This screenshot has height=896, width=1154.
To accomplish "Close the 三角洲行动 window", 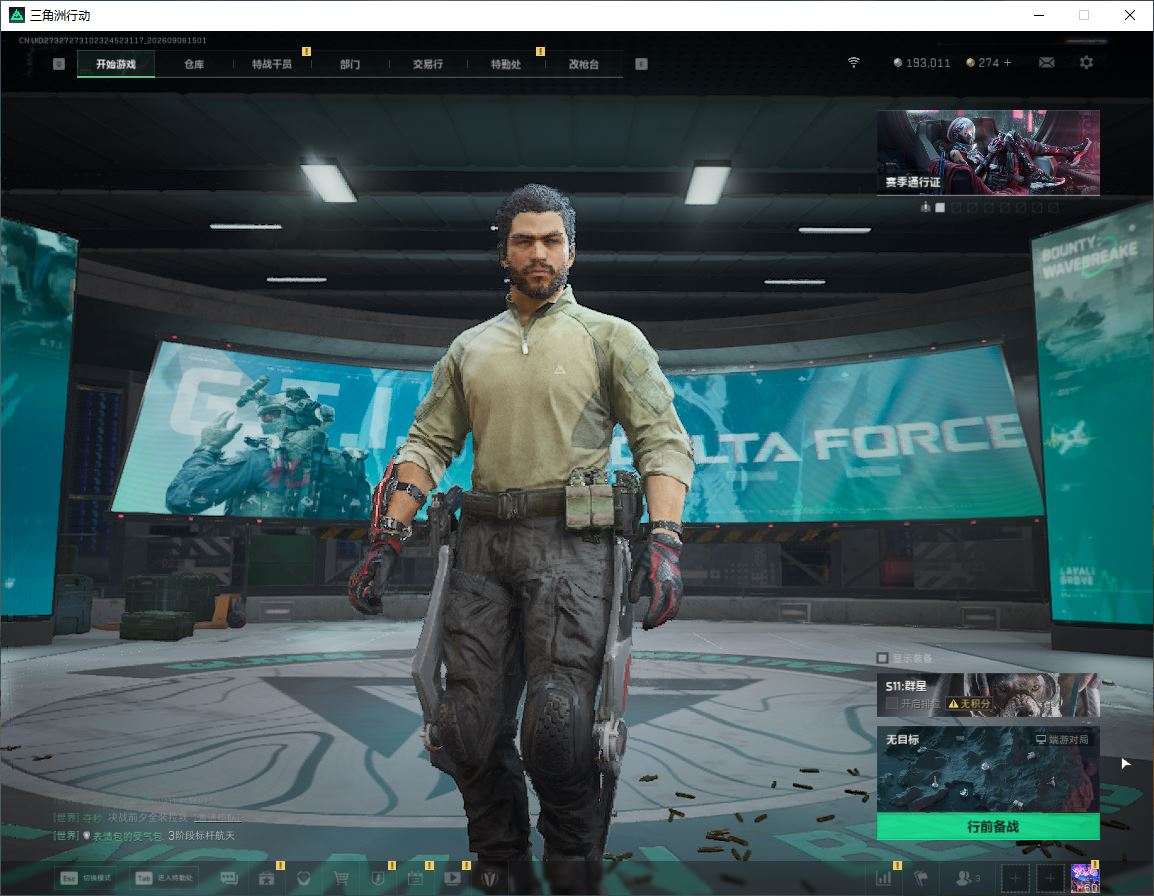I will click(x=1130, y=15).
